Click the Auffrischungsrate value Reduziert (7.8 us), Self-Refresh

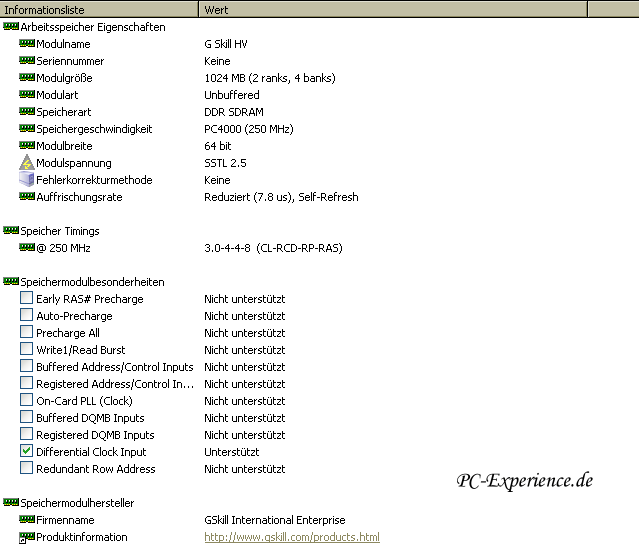(x=281, y=197)
